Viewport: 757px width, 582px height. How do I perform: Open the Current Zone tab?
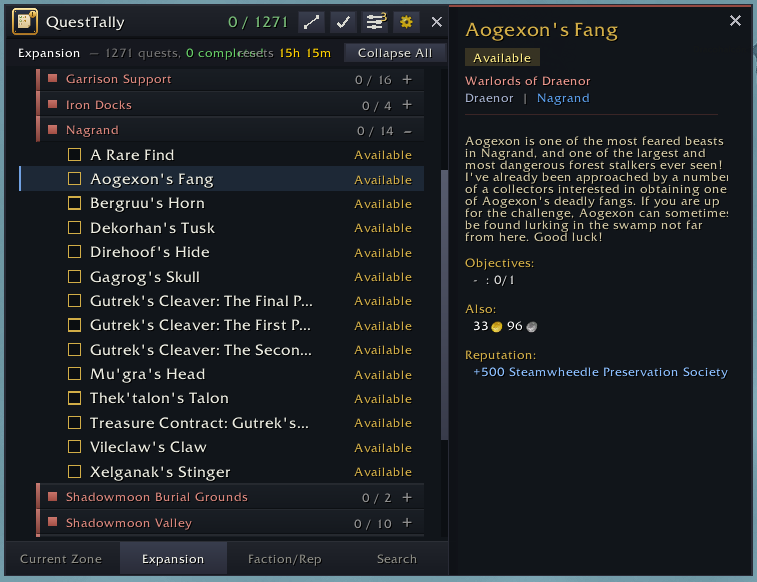click(61, 559)
